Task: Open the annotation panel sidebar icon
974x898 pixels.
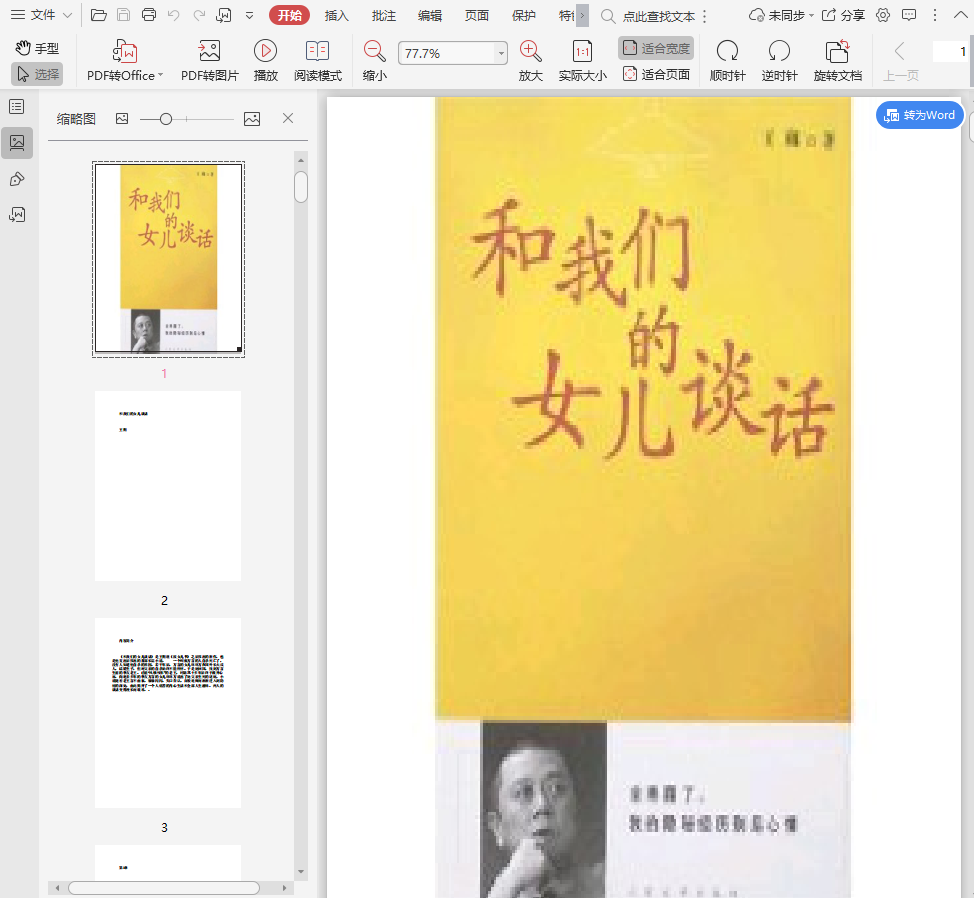Action: (17, 179)
